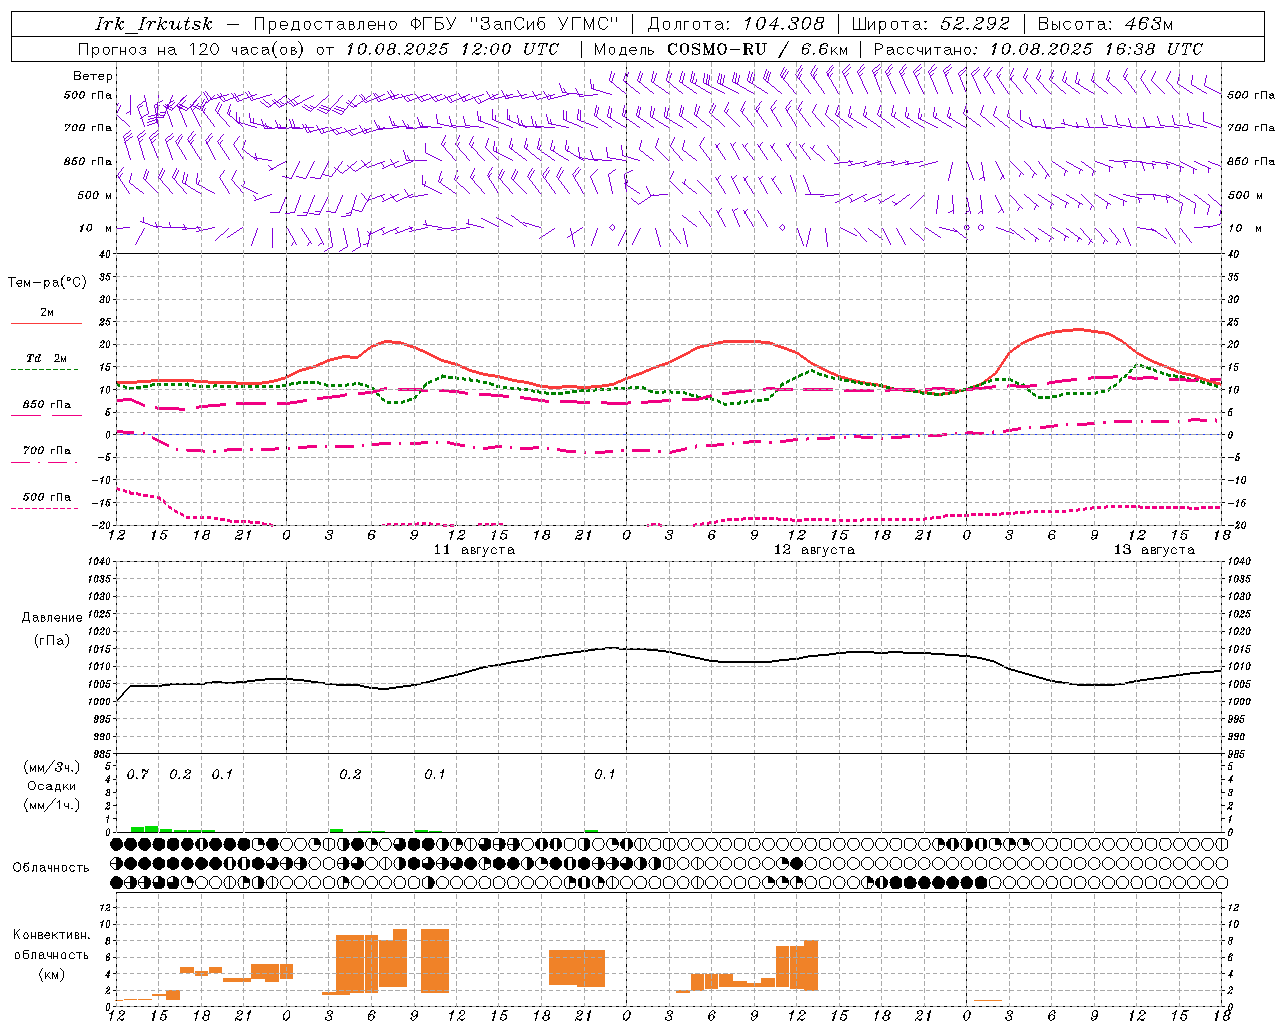The height and width of the screenshot is (1024, 1280).
Task: Click the Конвективн. label
Action: coord(51,935)
